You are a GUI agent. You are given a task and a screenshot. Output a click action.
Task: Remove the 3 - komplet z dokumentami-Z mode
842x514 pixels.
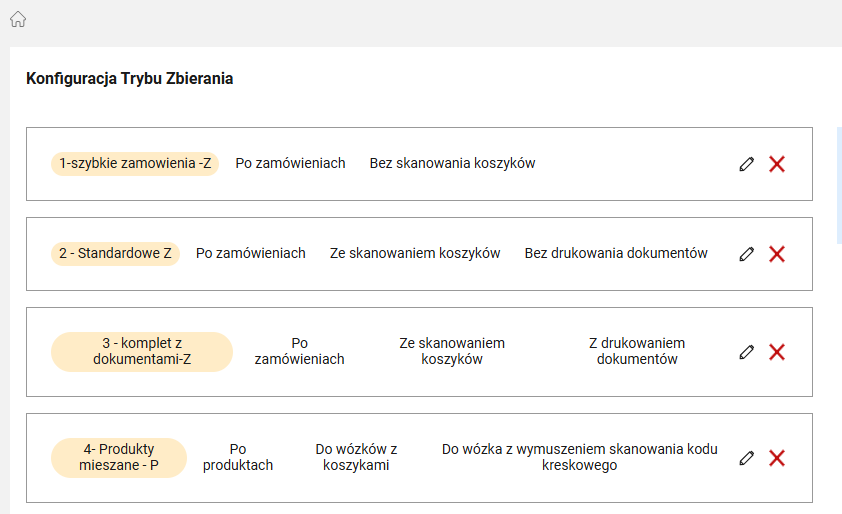click(x=776, y=352)
